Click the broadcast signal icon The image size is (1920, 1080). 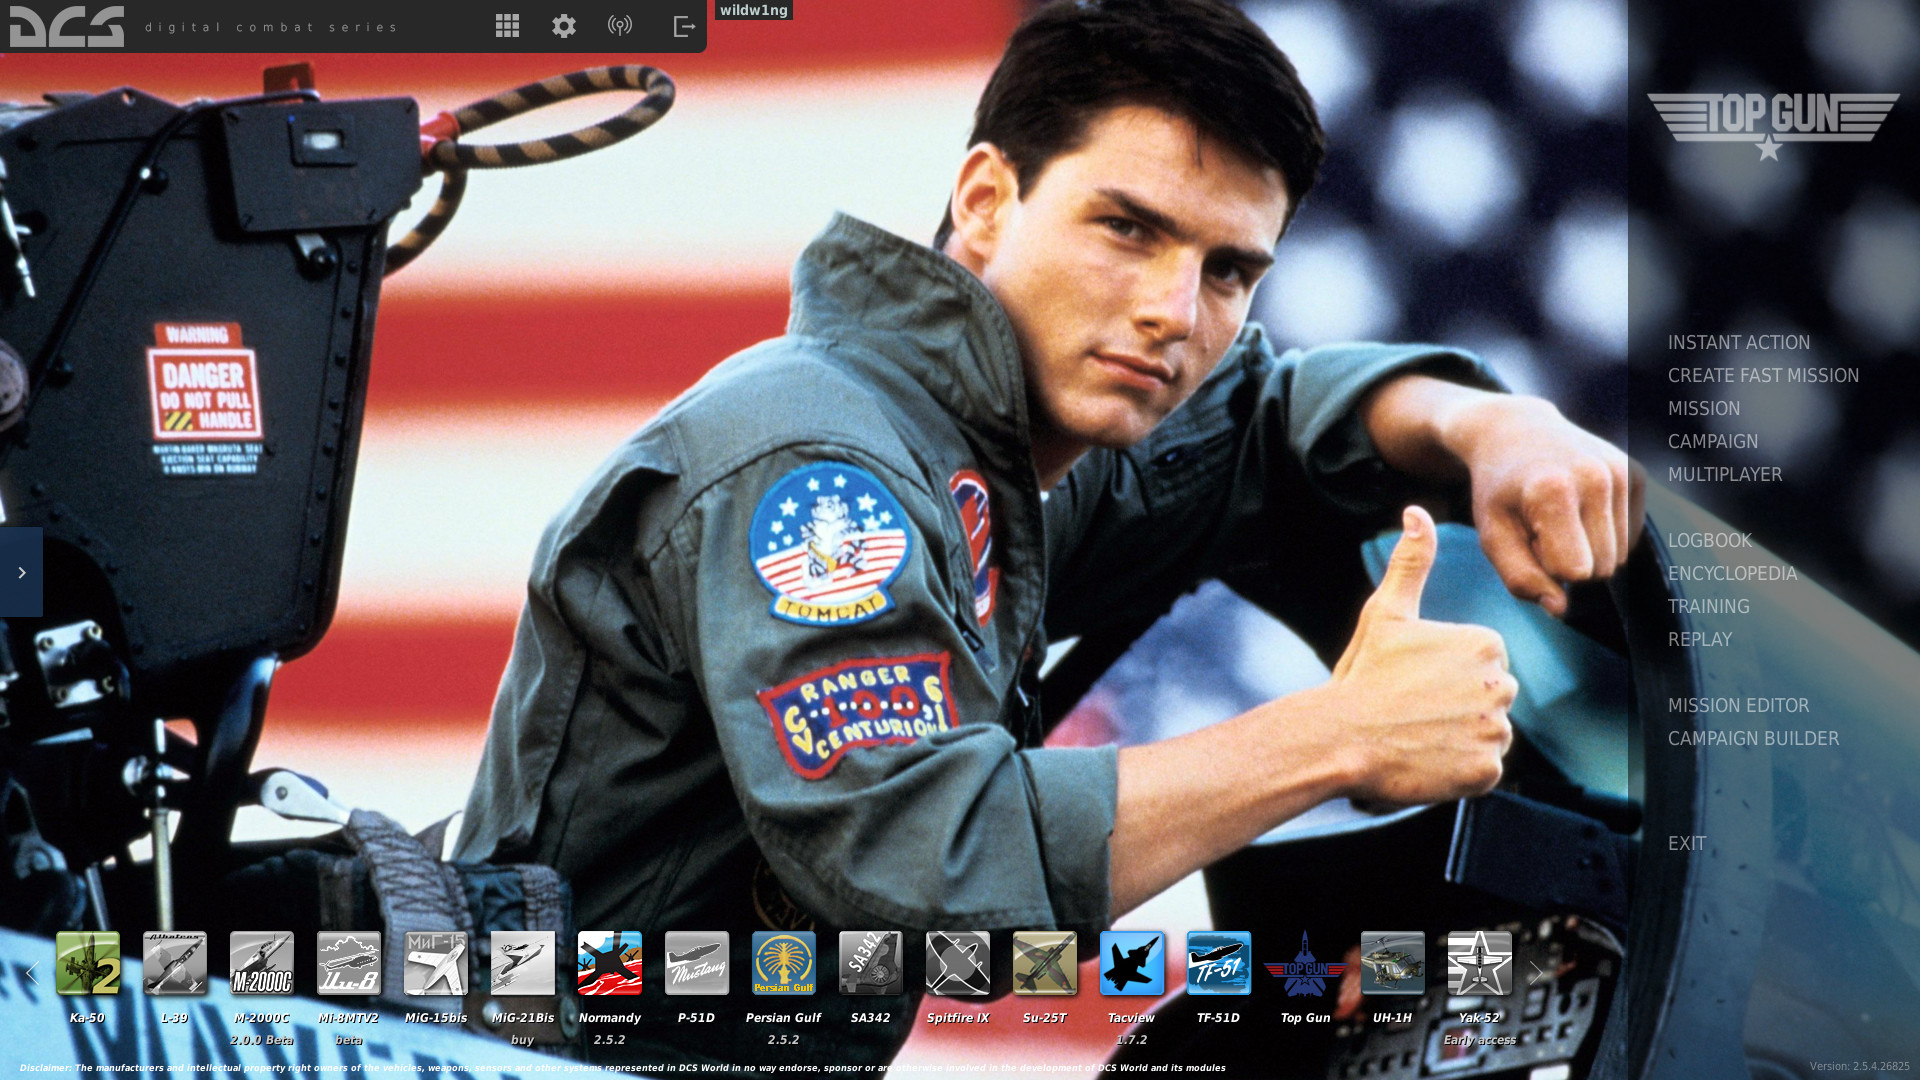620,26
